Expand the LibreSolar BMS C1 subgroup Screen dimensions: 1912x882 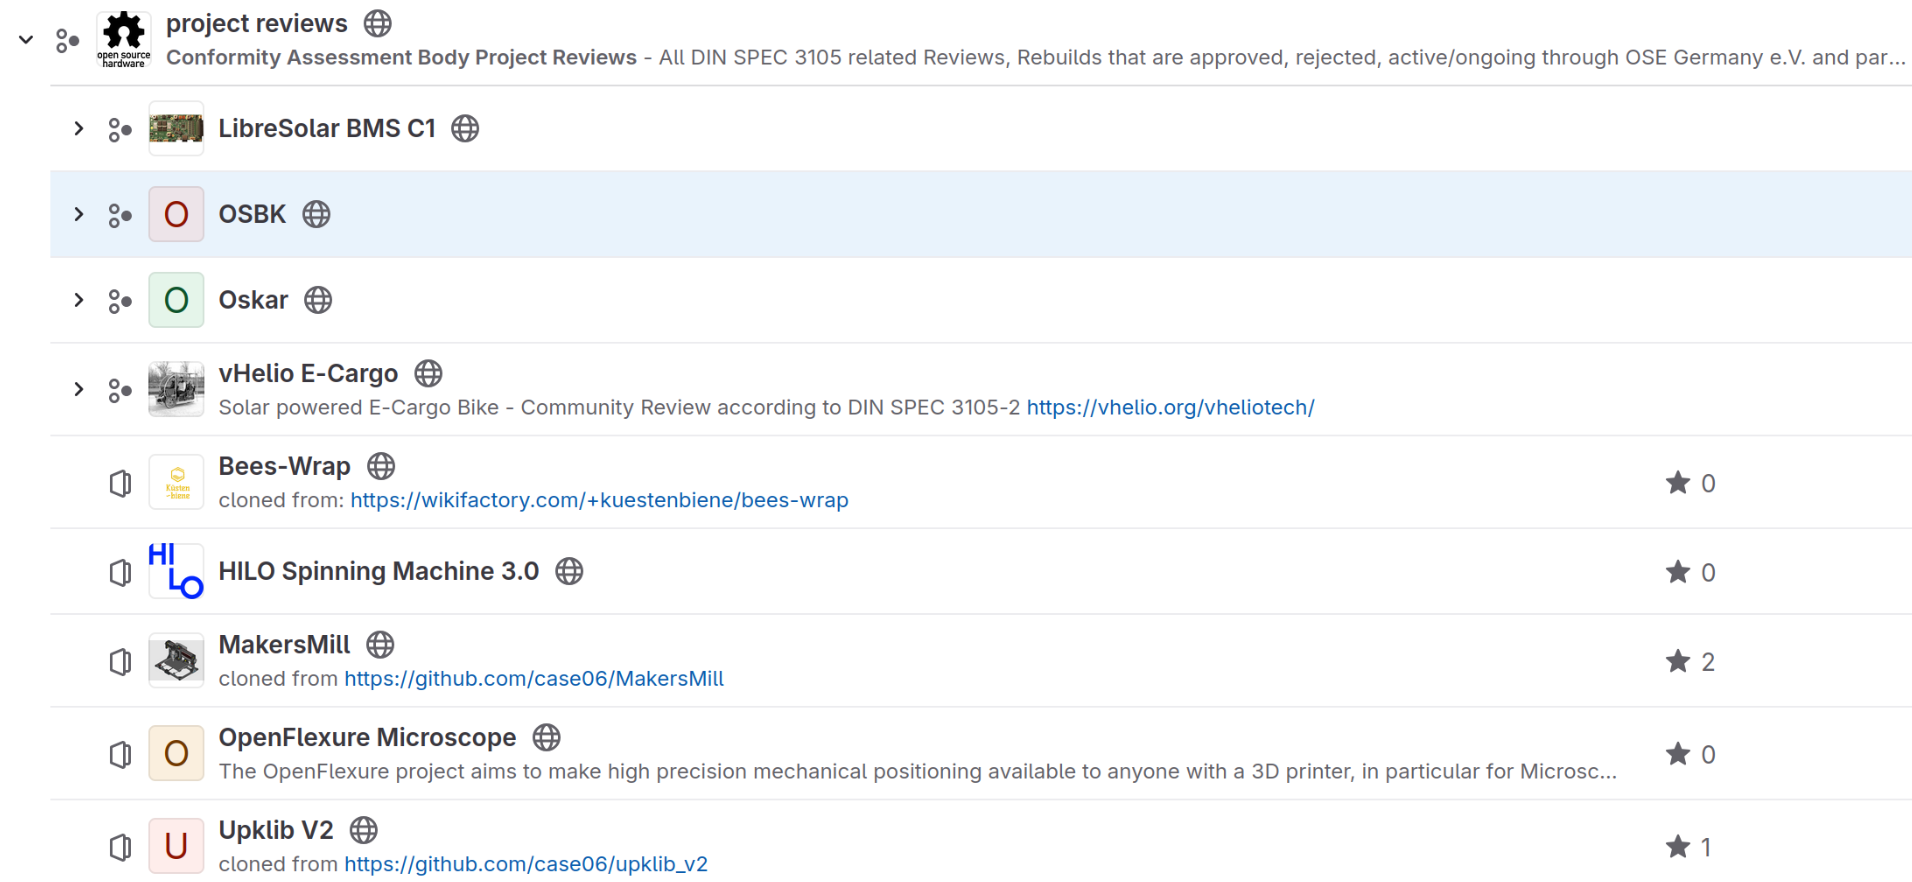[x=79, y=128]
